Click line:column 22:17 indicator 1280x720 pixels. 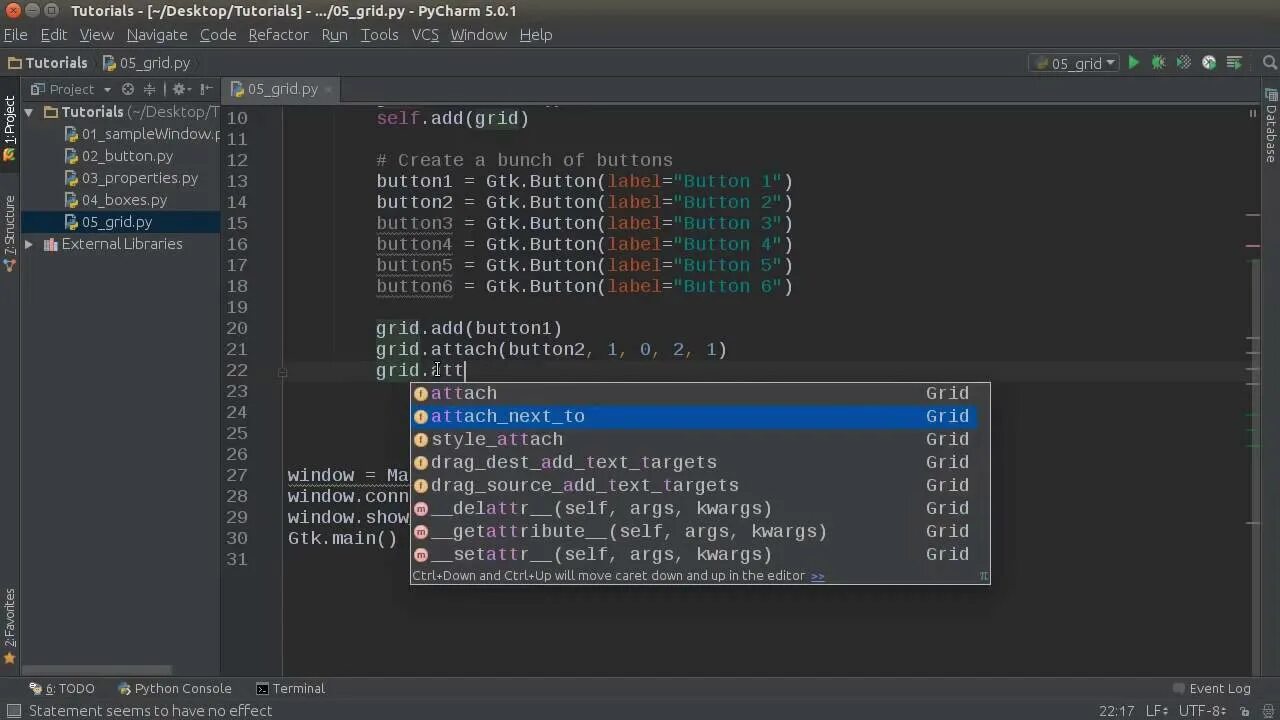click(x=1115, y=711)
